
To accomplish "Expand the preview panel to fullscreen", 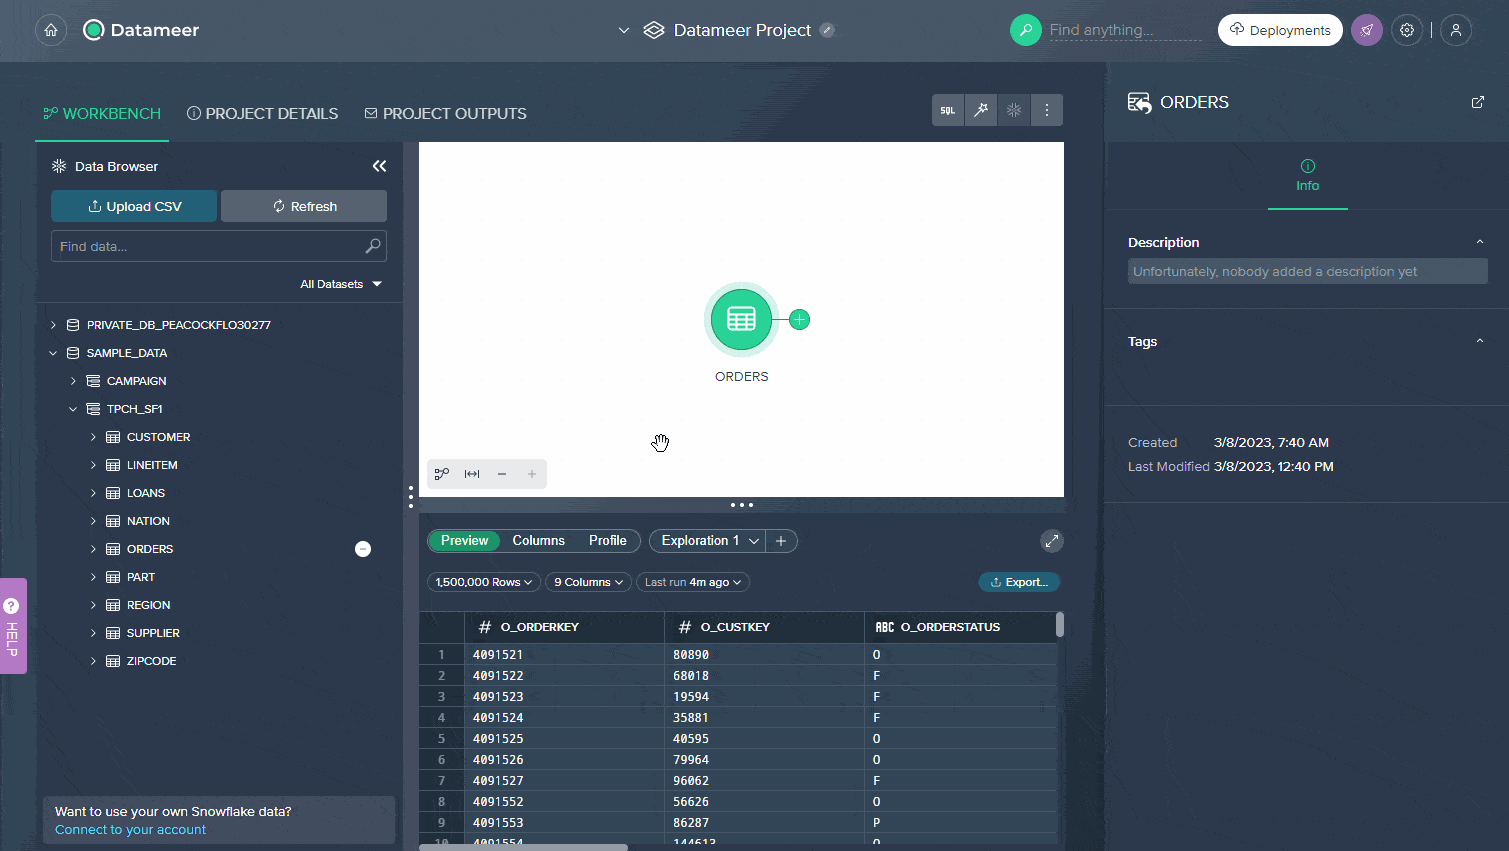I will tap(1051, 541).
